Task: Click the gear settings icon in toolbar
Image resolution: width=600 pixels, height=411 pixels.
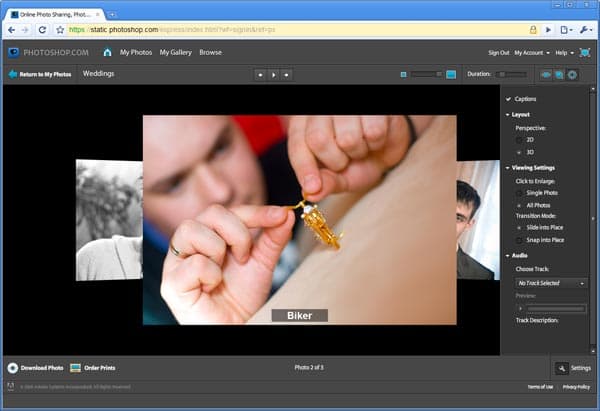Action: pyautogui.click(x=572, y=75)
